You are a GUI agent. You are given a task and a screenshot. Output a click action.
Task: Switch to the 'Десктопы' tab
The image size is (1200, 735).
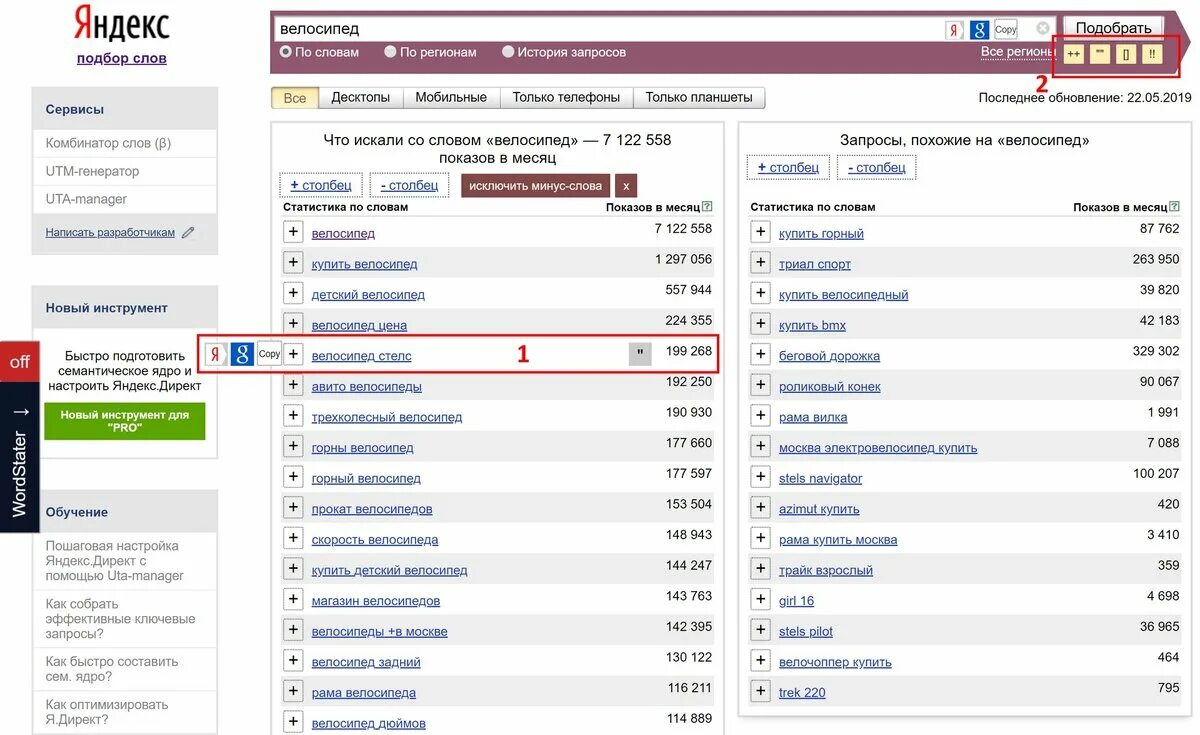pos(361,97)
